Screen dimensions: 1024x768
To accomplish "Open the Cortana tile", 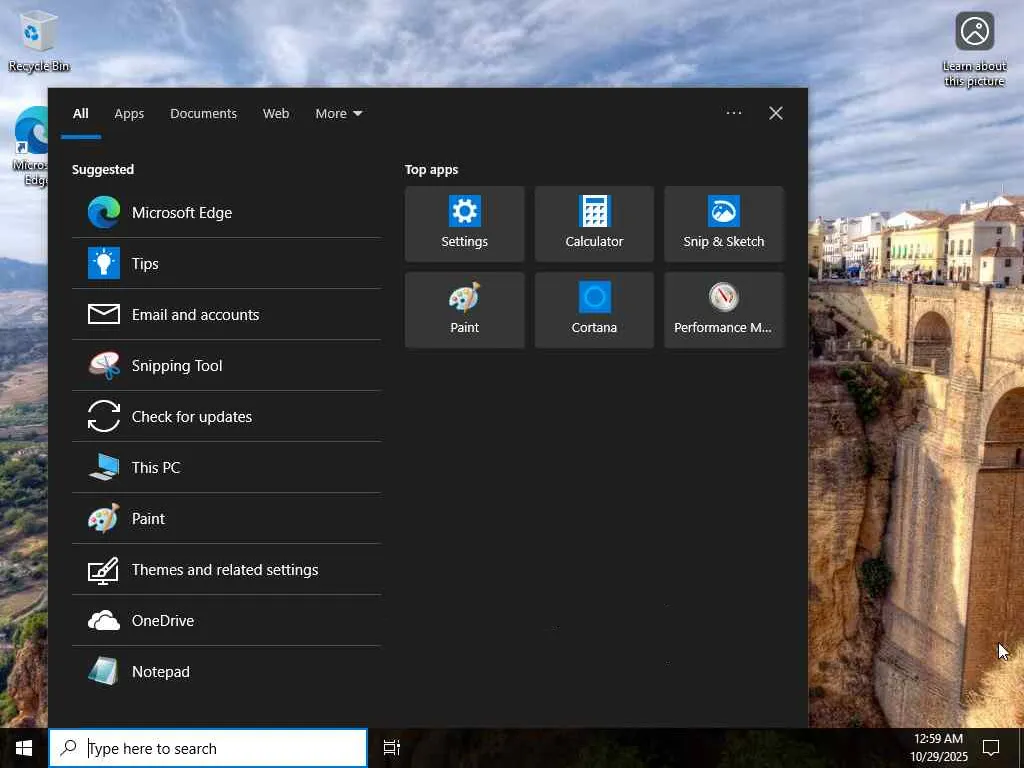I will pos(594,310).
